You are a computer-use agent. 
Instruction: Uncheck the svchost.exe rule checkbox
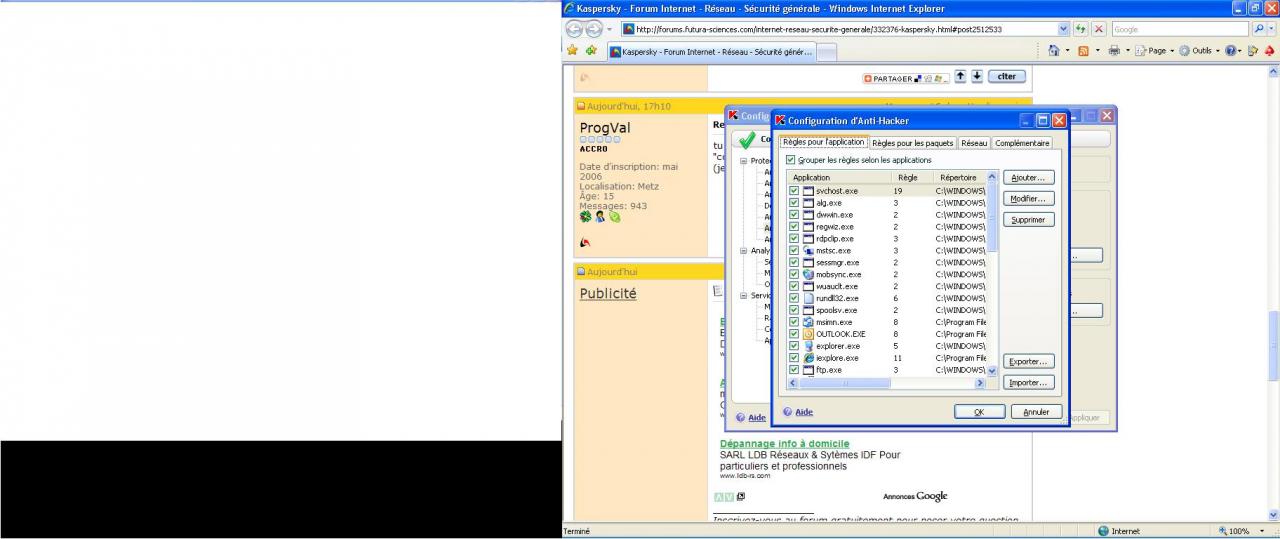coord(794,190)
